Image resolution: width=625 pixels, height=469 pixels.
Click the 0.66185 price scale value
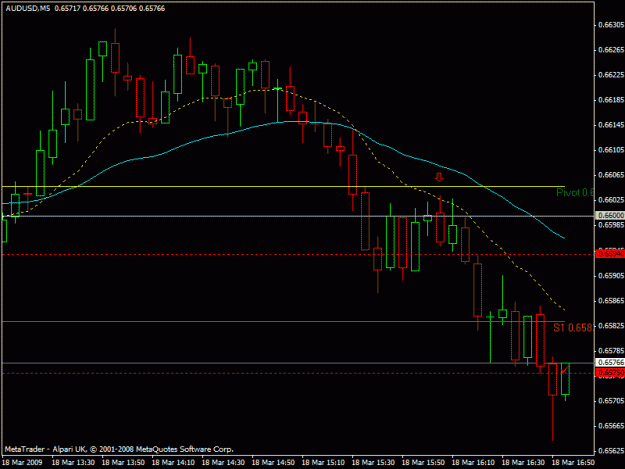[x=611, y=100]
